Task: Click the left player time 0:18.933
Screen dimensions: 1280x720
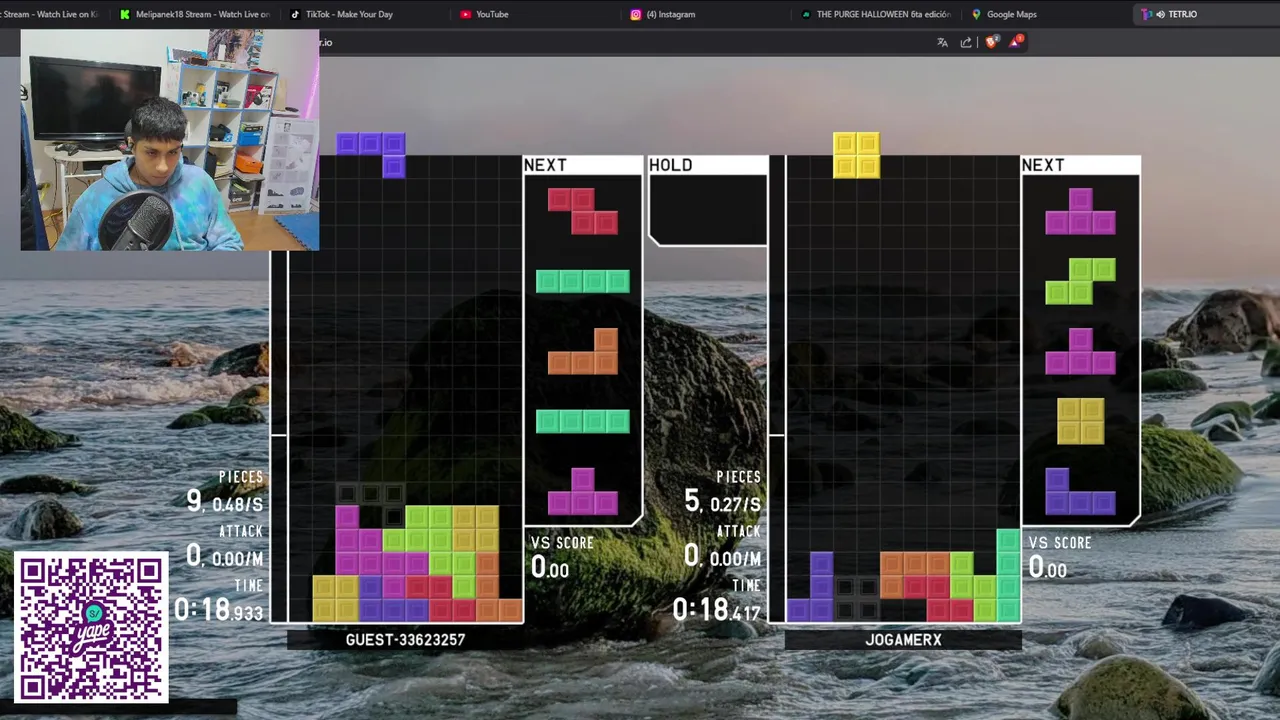Action: click(219, 609)
